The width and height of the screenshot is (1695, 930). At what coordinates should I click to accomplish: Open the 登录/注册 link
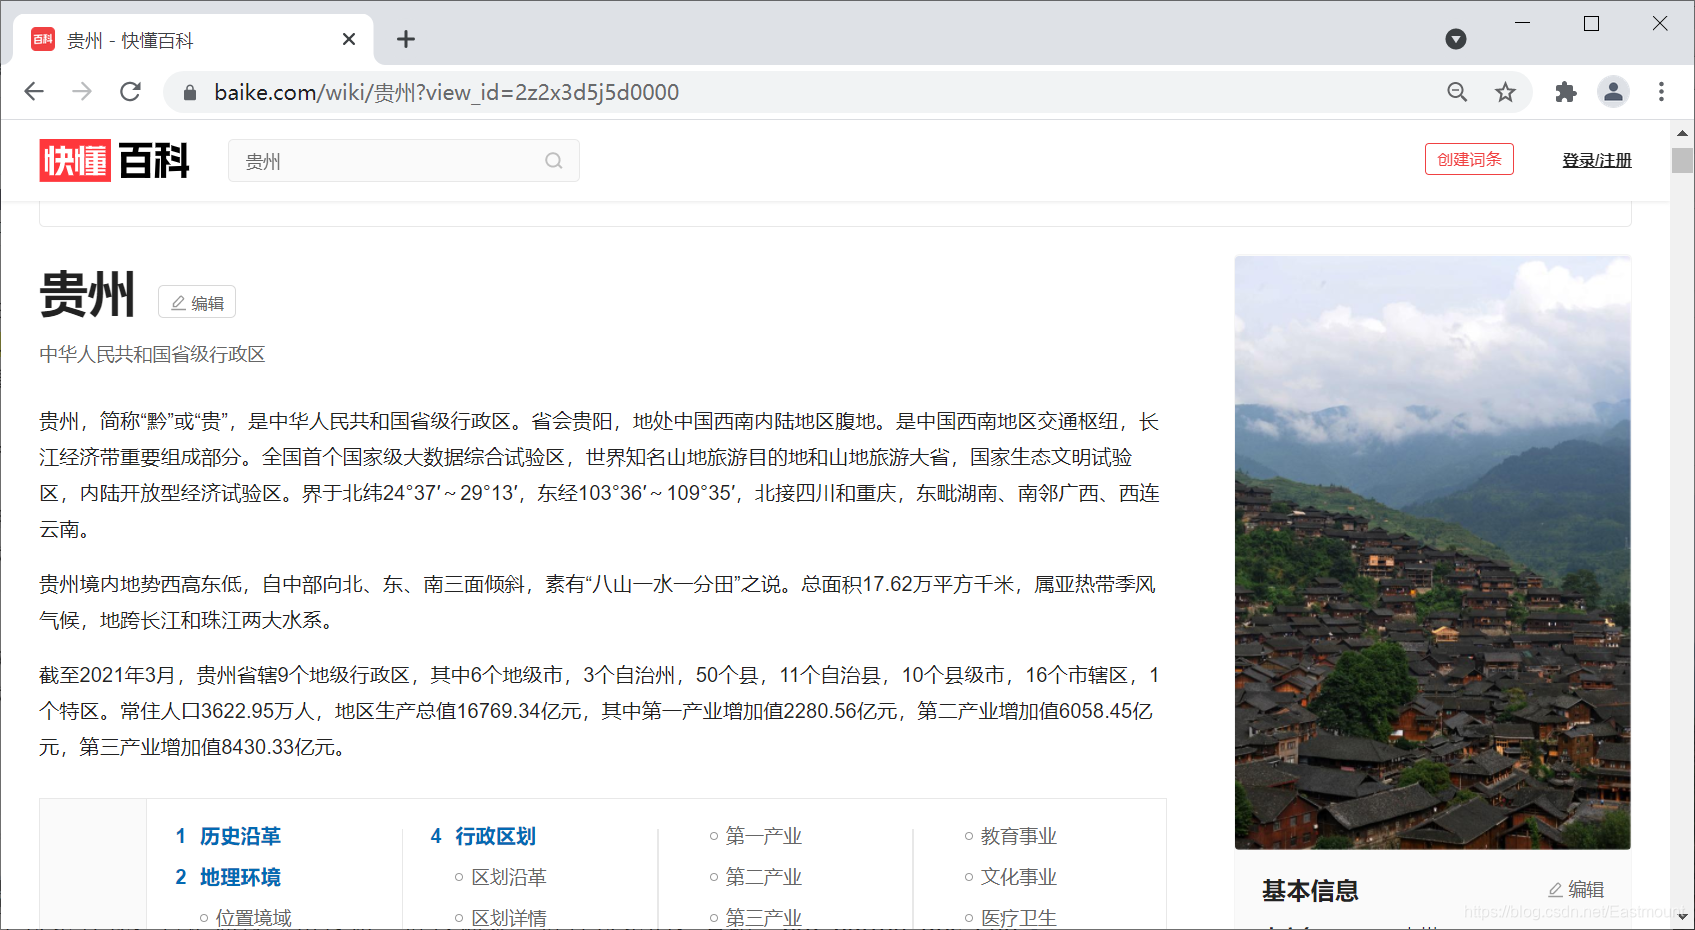pos(1596,160)
